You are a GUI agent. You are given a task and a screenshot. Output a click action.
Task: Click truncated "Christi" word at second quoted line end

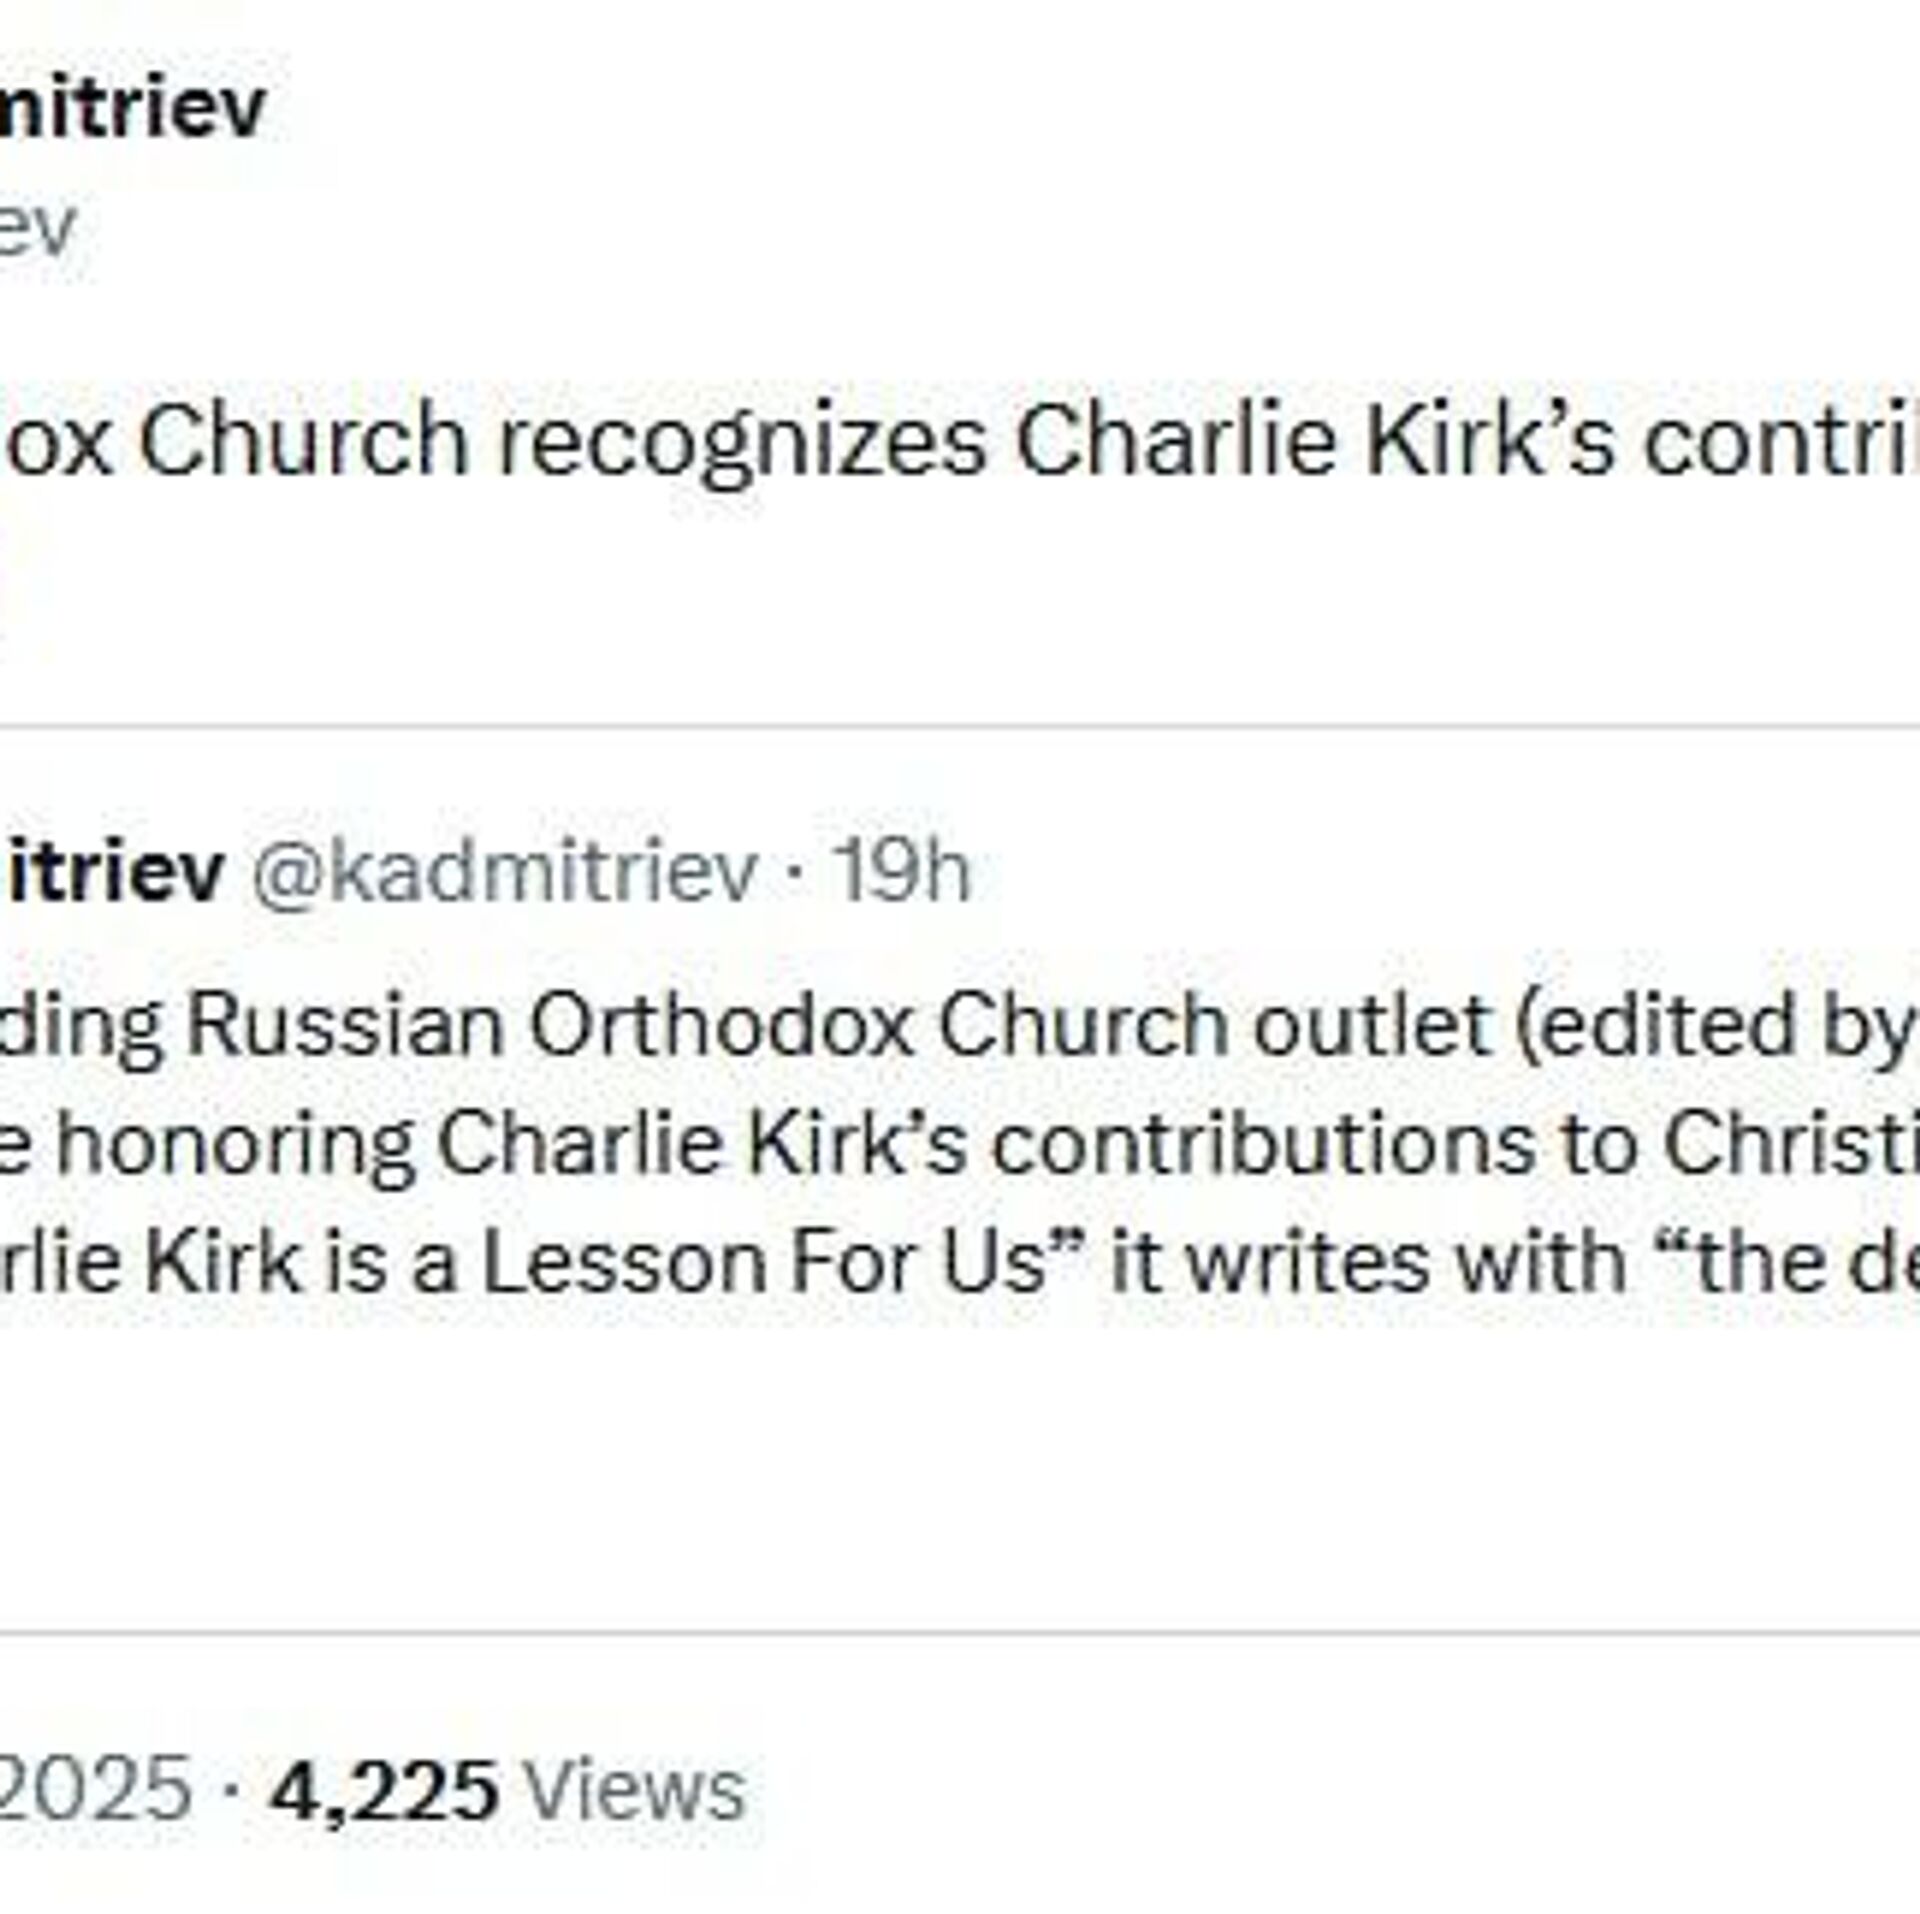[x=1790, y=1144]
